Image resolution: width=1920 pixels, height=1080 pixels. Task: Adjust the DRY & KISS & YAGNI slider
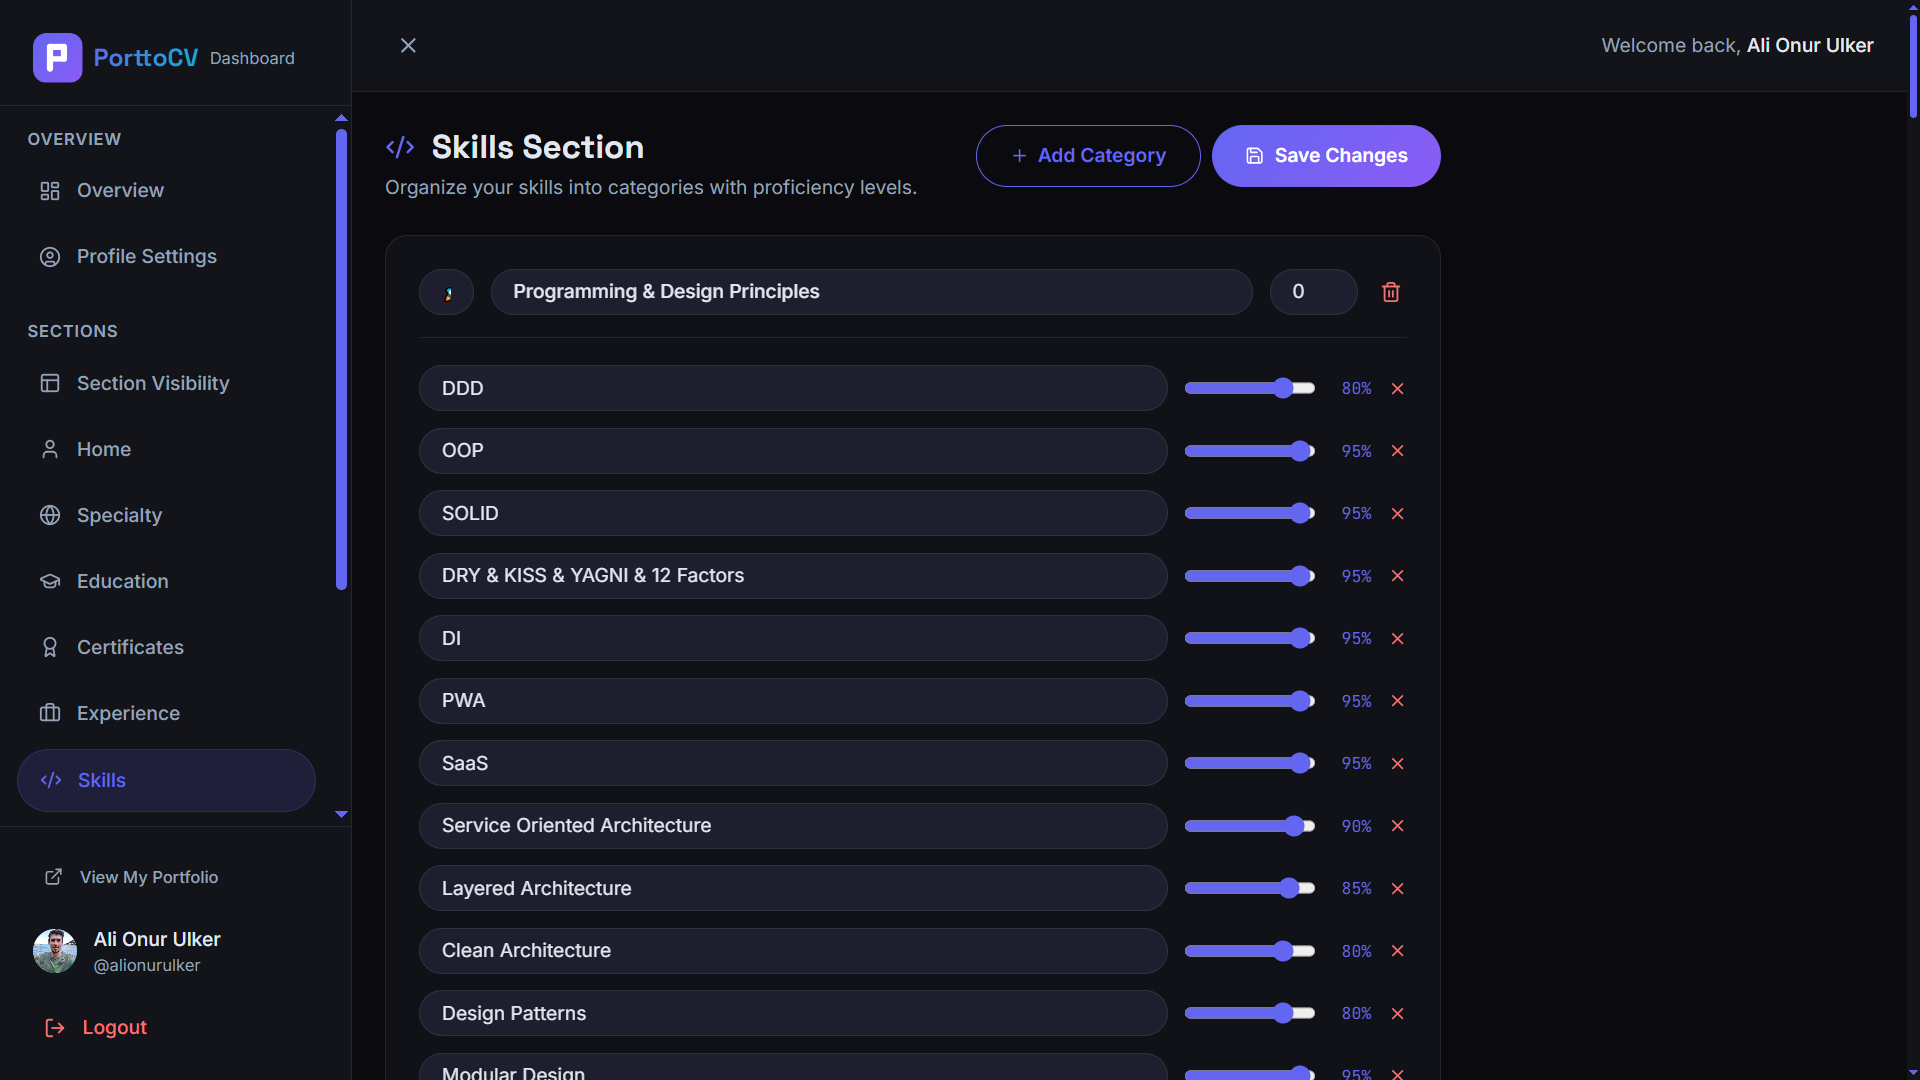point(1250,576)
